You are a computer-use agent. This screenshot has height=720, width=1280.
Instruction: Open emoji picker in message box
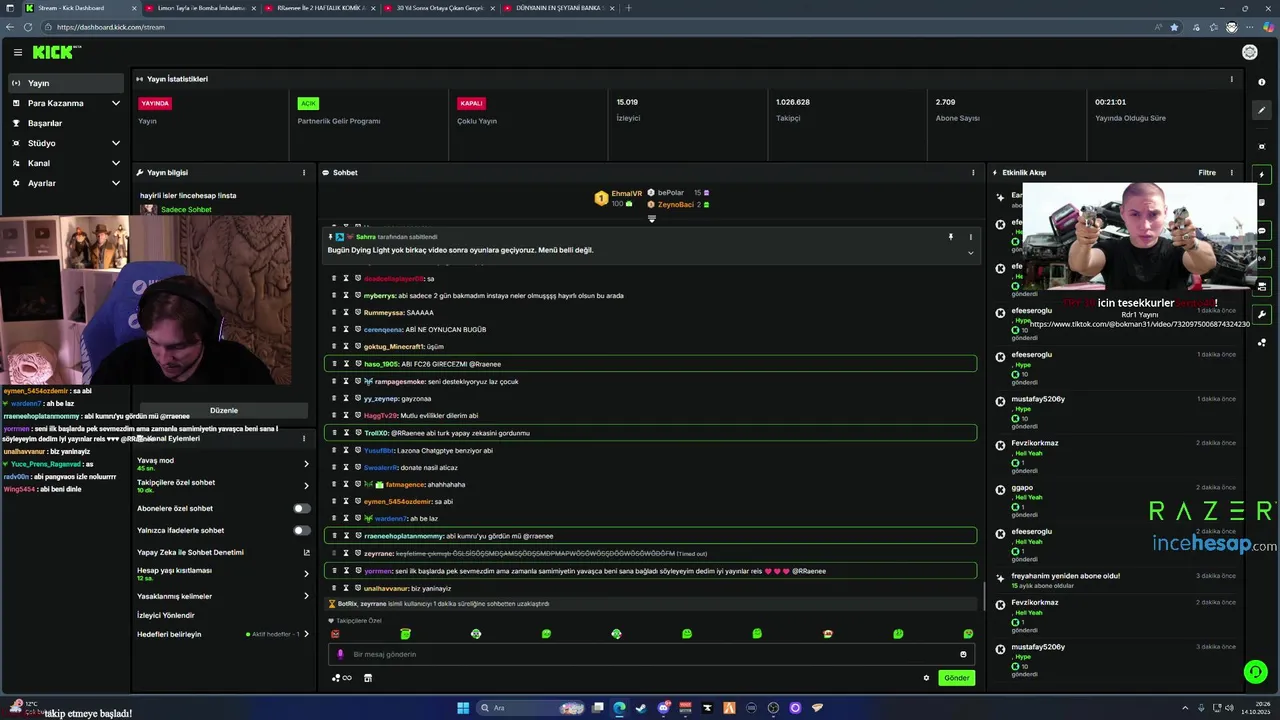point(963,654)
